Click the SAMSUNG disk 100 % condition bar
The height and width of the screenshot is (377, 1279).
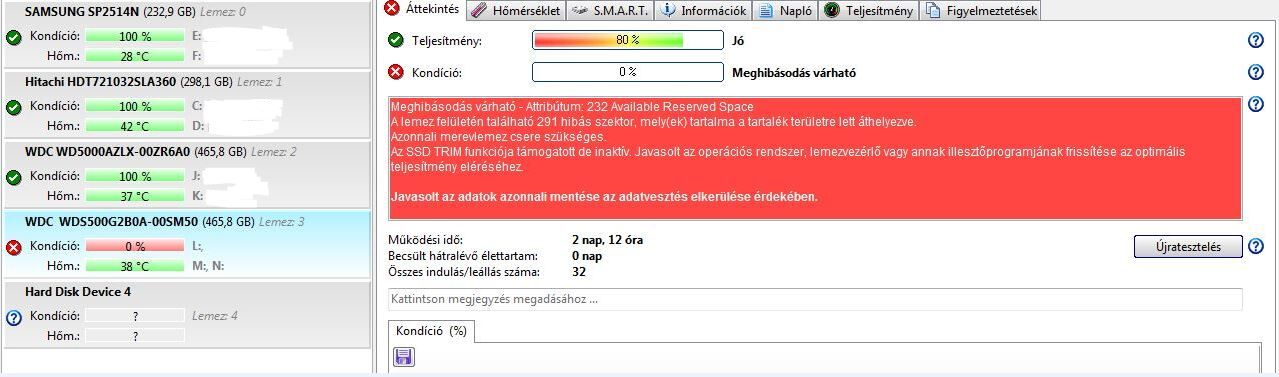tap(135, 36)
